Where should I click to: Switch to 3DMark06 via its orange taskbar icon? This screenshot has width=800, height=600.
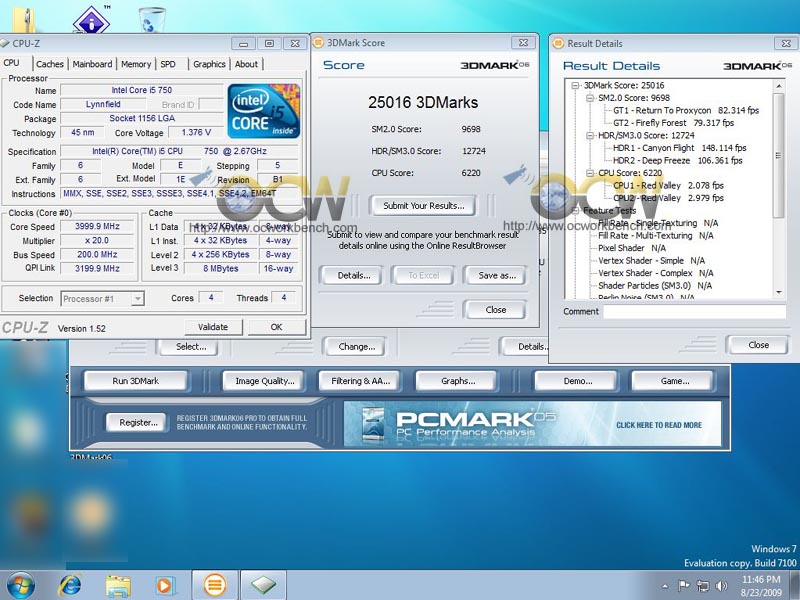click(215, 585)
